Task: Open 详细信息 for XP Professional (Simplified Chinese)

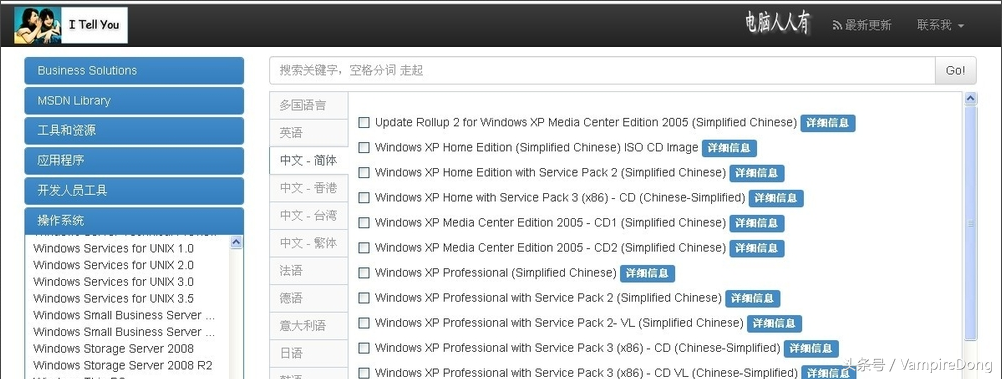Action: click(x=647, y=274)
